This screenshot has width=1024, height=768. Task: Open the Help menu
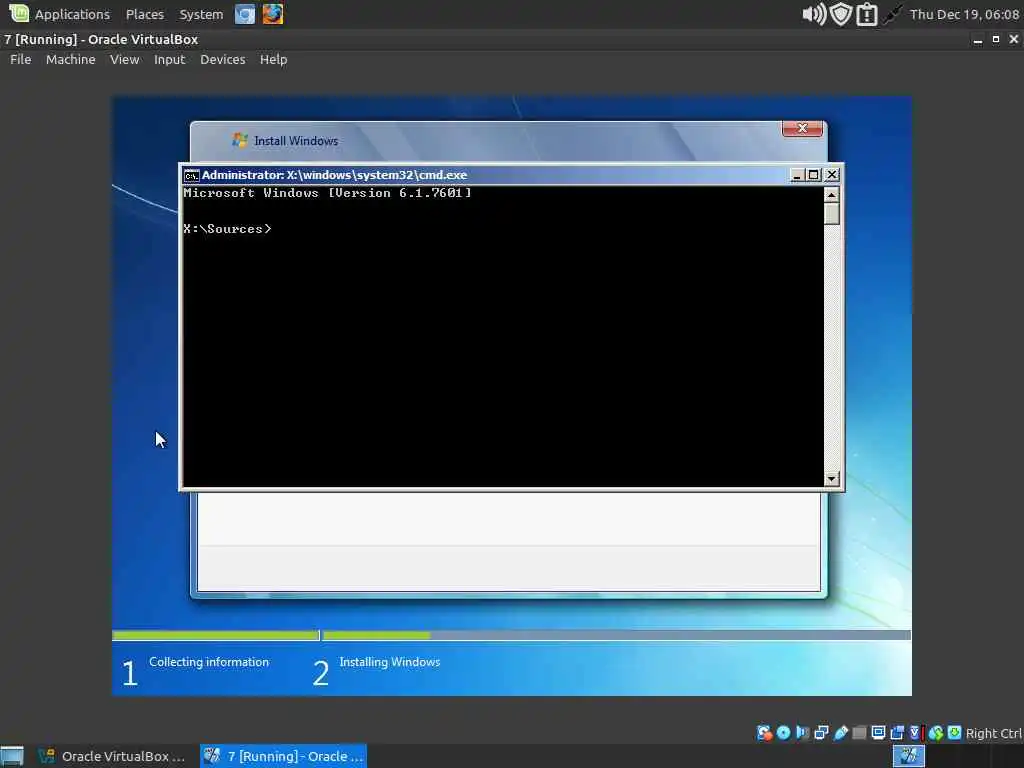point(274,59)
